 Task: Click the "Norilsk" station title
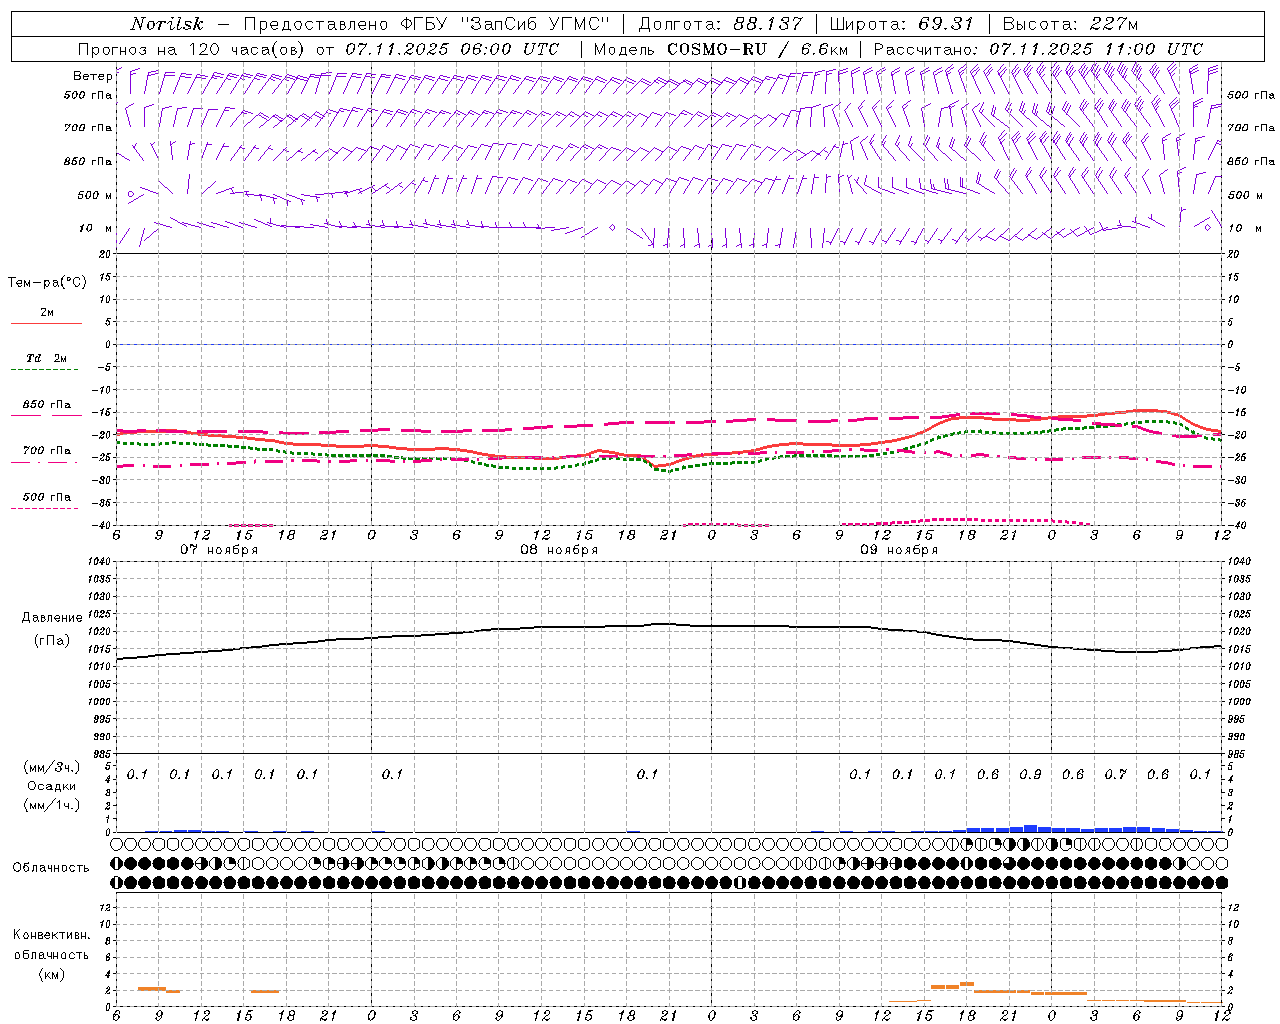point(166,24)
